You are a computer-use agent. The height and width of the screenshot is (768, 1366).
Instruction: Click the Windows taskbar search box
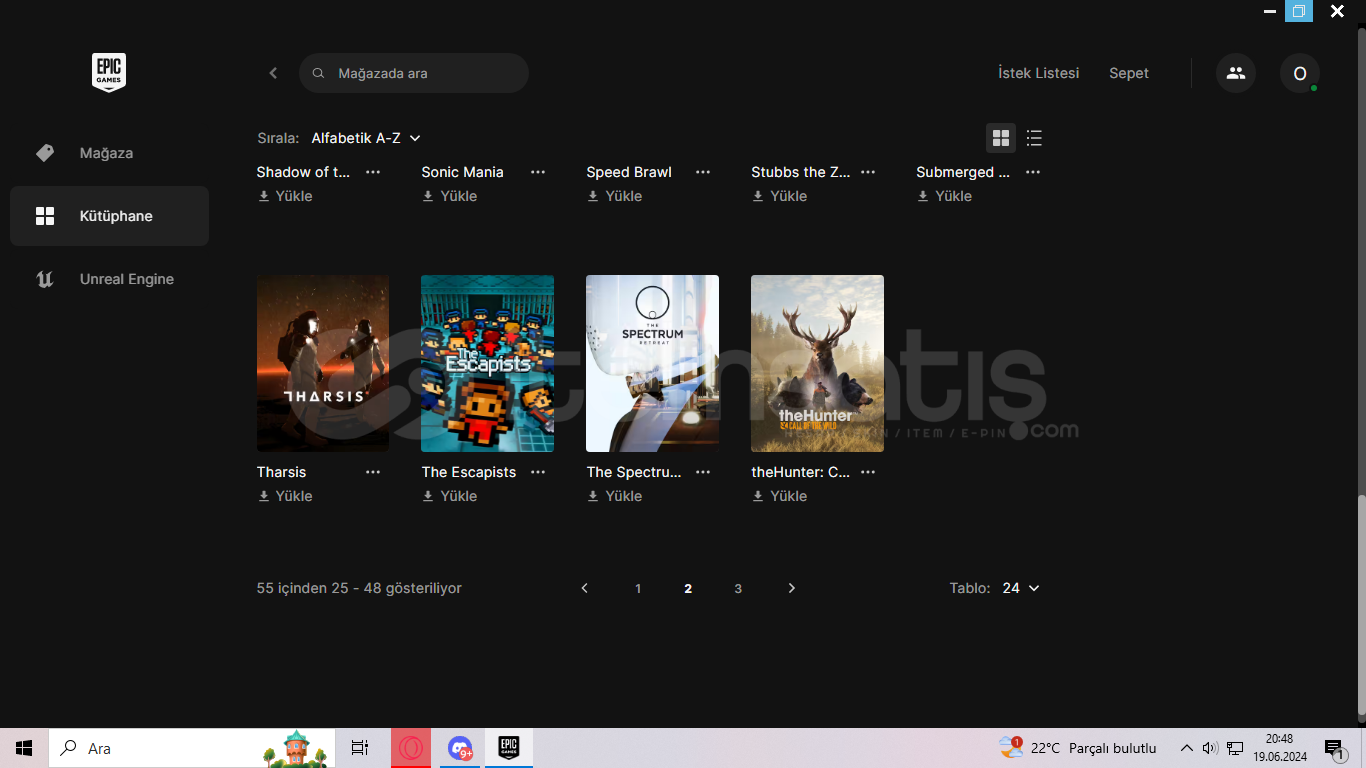192,748
